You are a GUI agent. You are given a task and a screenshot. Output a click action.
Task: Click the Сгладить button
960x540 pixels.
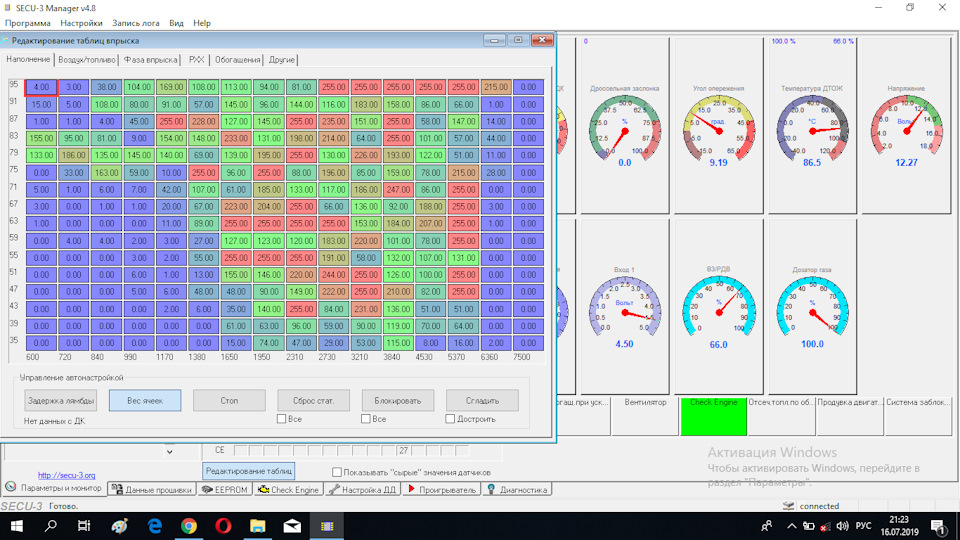482,400
